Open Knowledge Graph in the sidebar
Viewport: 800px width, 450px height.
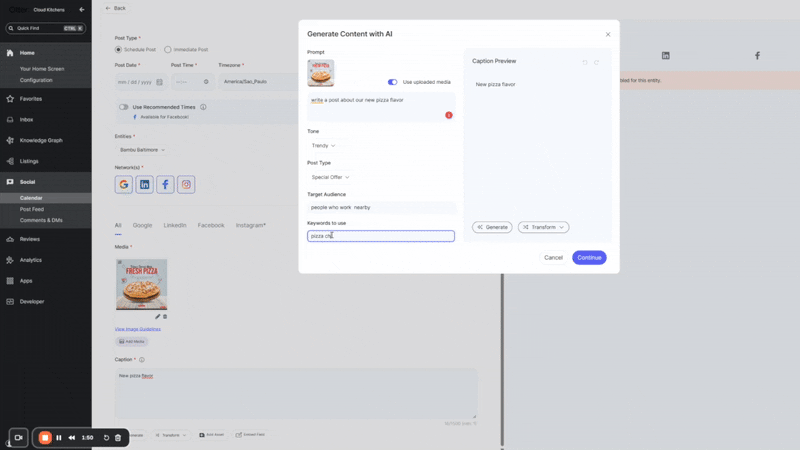pyautogui.click(x=40, y=140)
